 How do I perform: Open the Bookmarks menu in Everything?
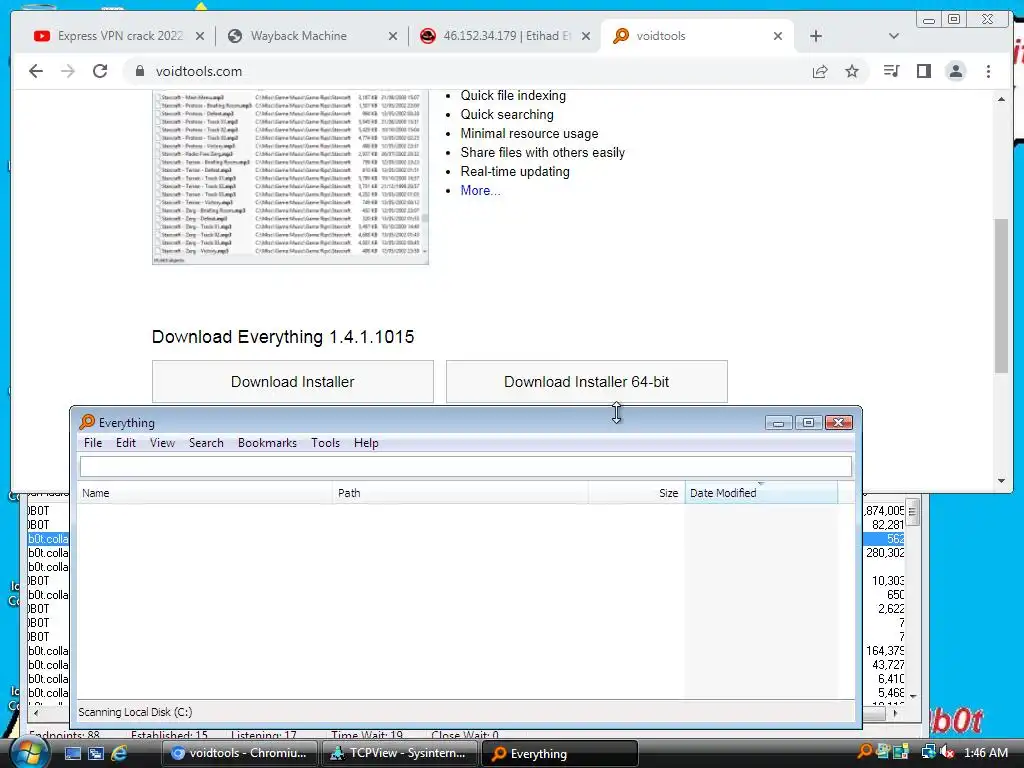[267, 443]
